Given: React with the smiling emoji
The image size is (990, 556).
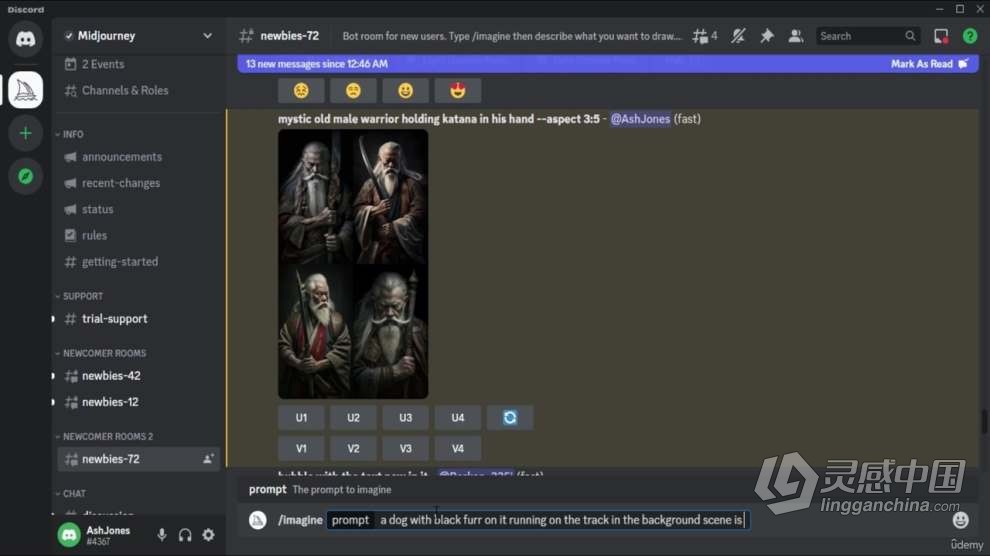Looking at the screenshot, I should pyautogui.click(x=405, y=91).
